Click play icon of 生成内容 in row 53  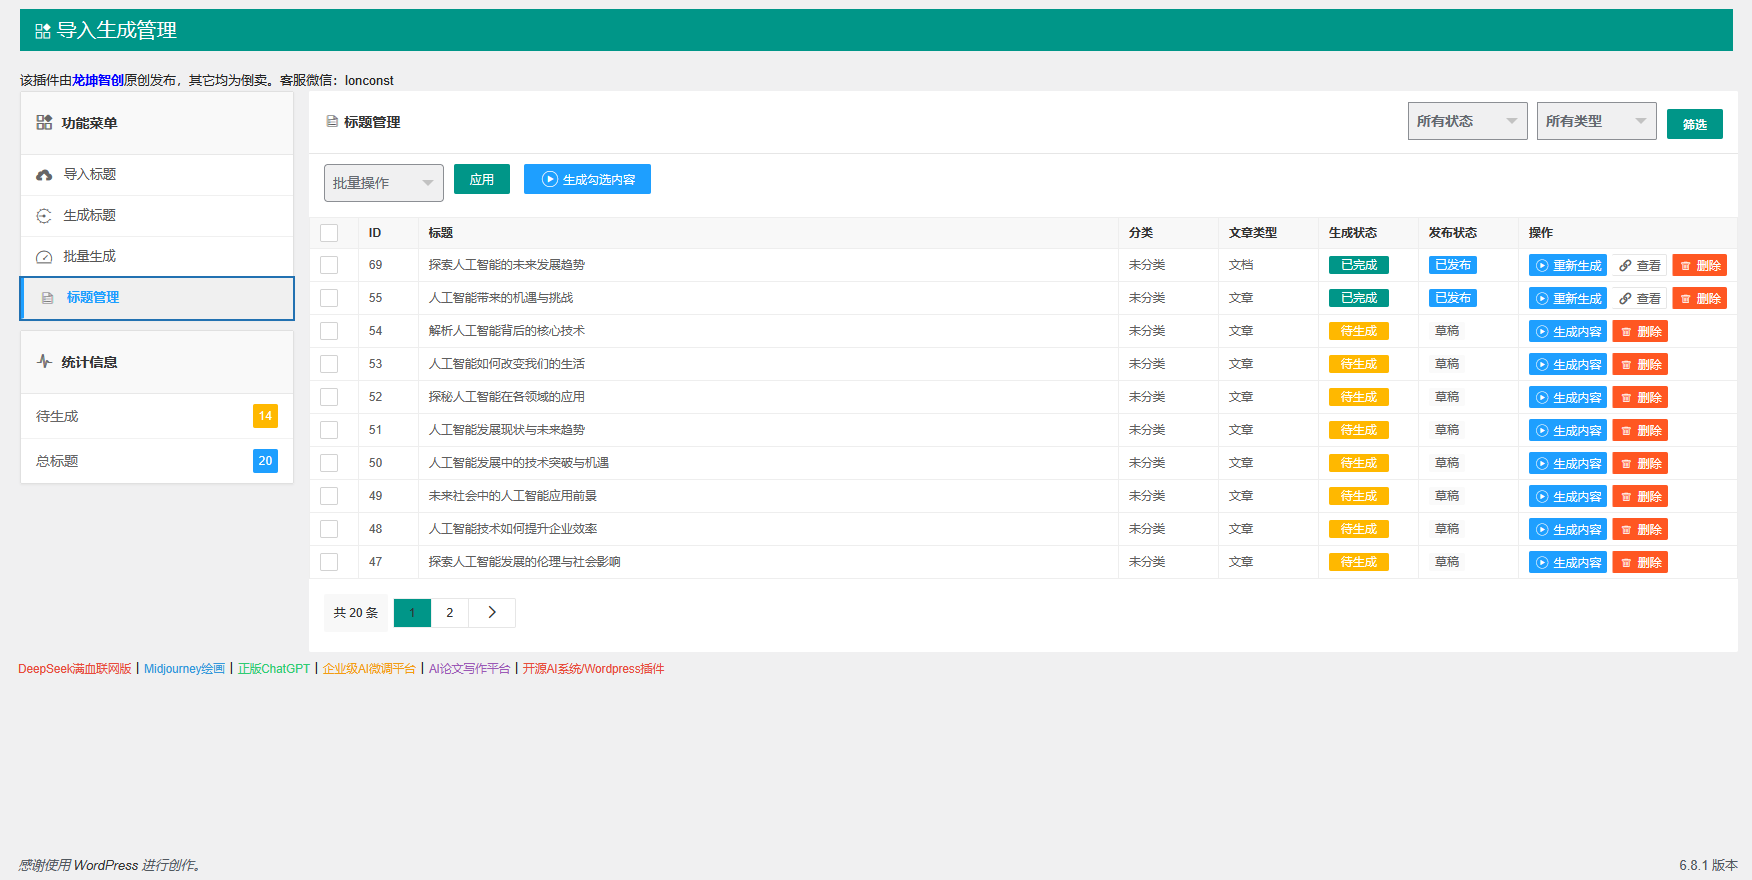point(1542,365)
